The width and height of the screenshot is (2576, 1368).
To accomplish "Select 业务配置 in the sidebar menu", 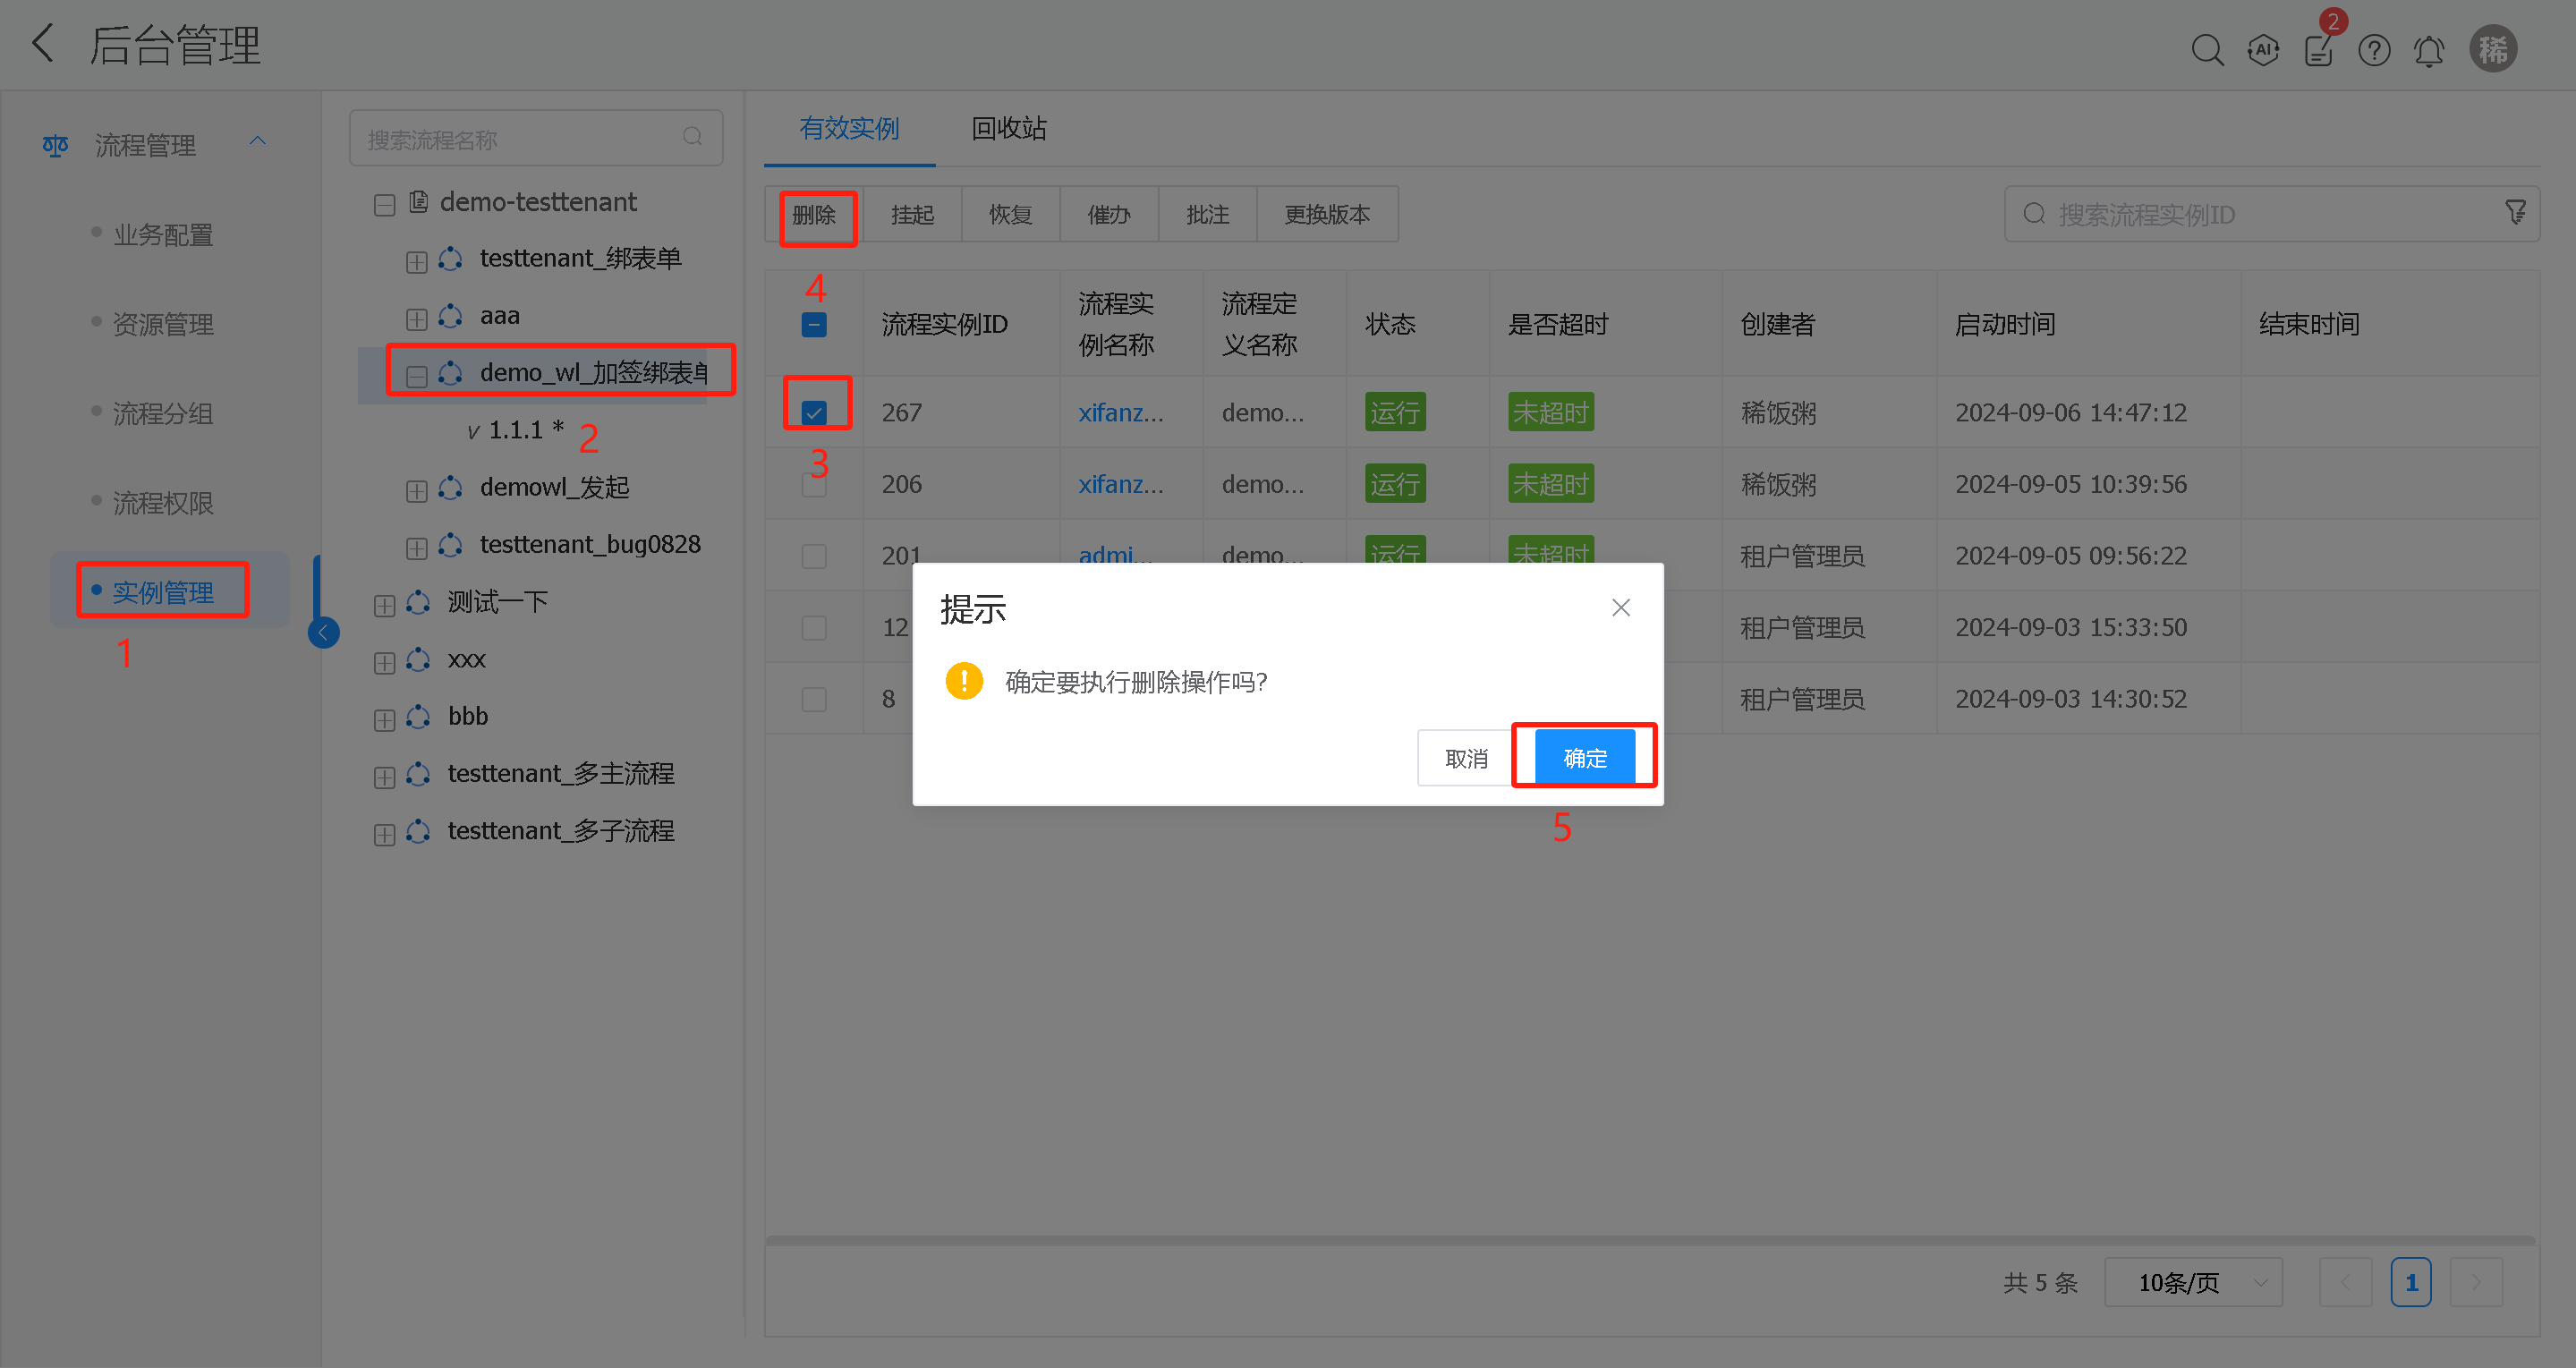I will (x=163, y=236).
